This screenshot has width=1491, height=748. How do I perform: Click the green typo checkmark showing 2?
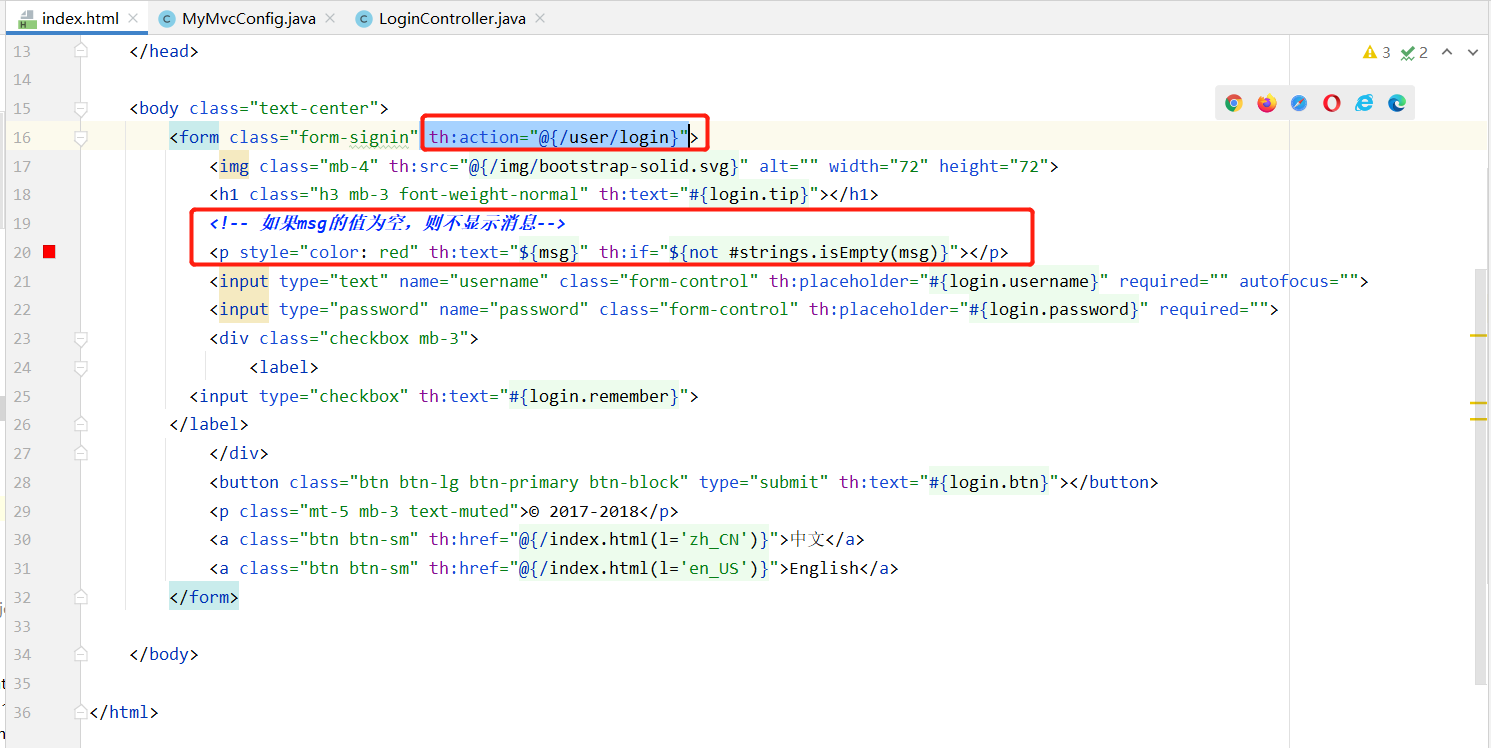[x=1414, y=52]
